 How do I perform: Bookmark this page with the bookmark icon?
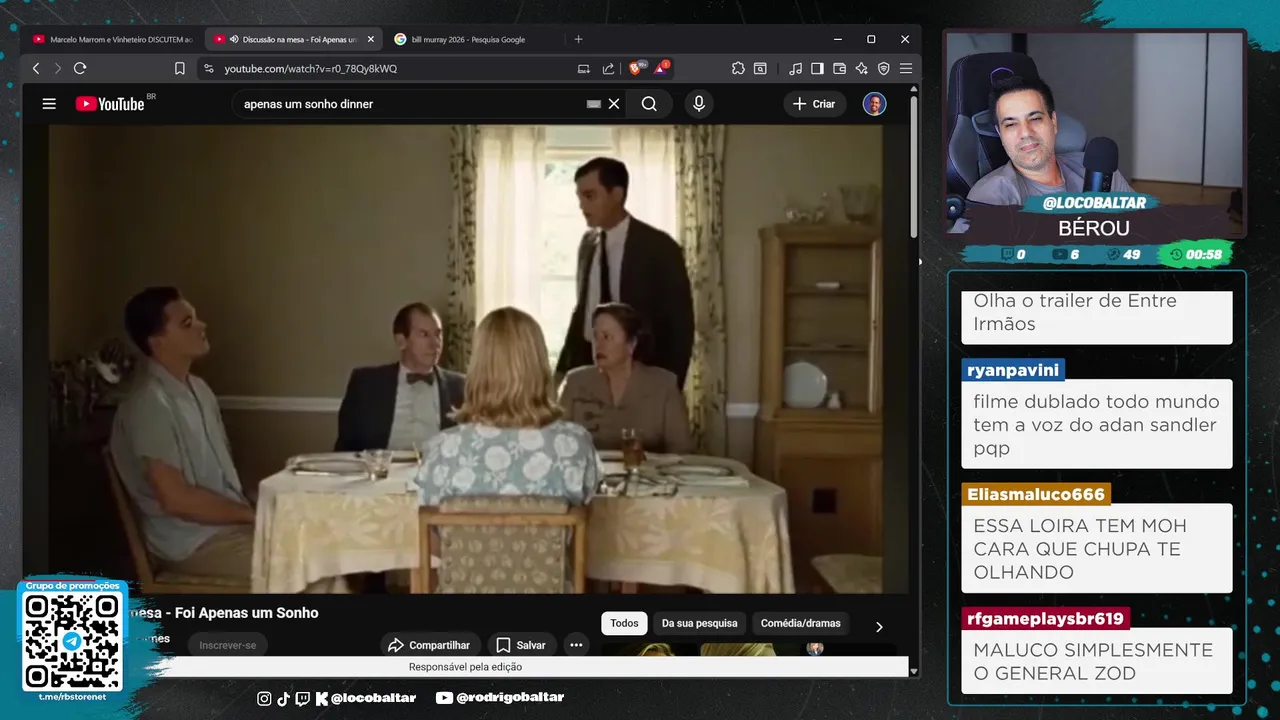[x=180, y=68]
